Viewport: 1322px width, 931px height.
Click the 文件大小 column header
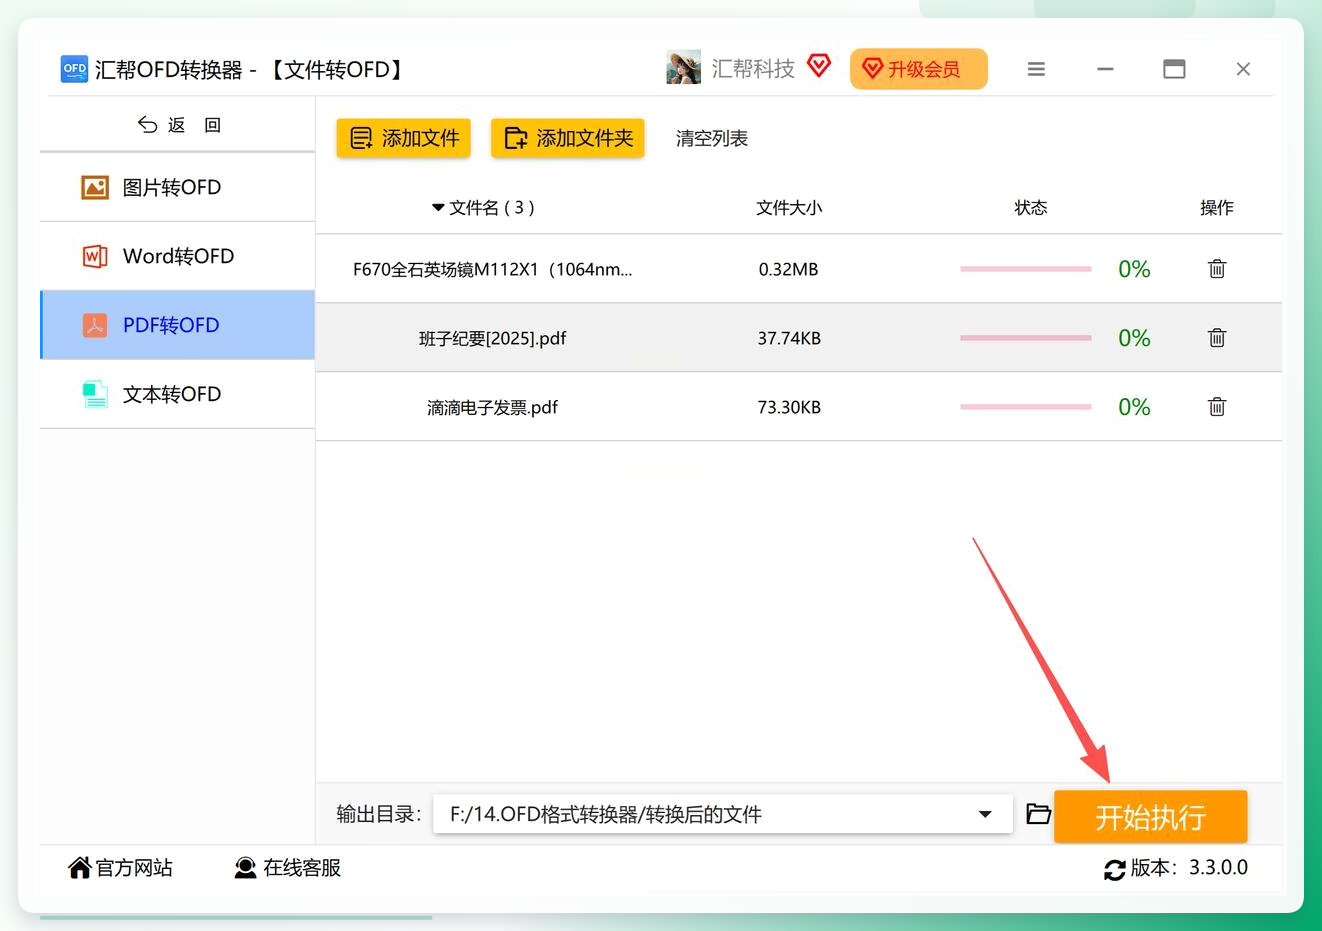[789, 207]
